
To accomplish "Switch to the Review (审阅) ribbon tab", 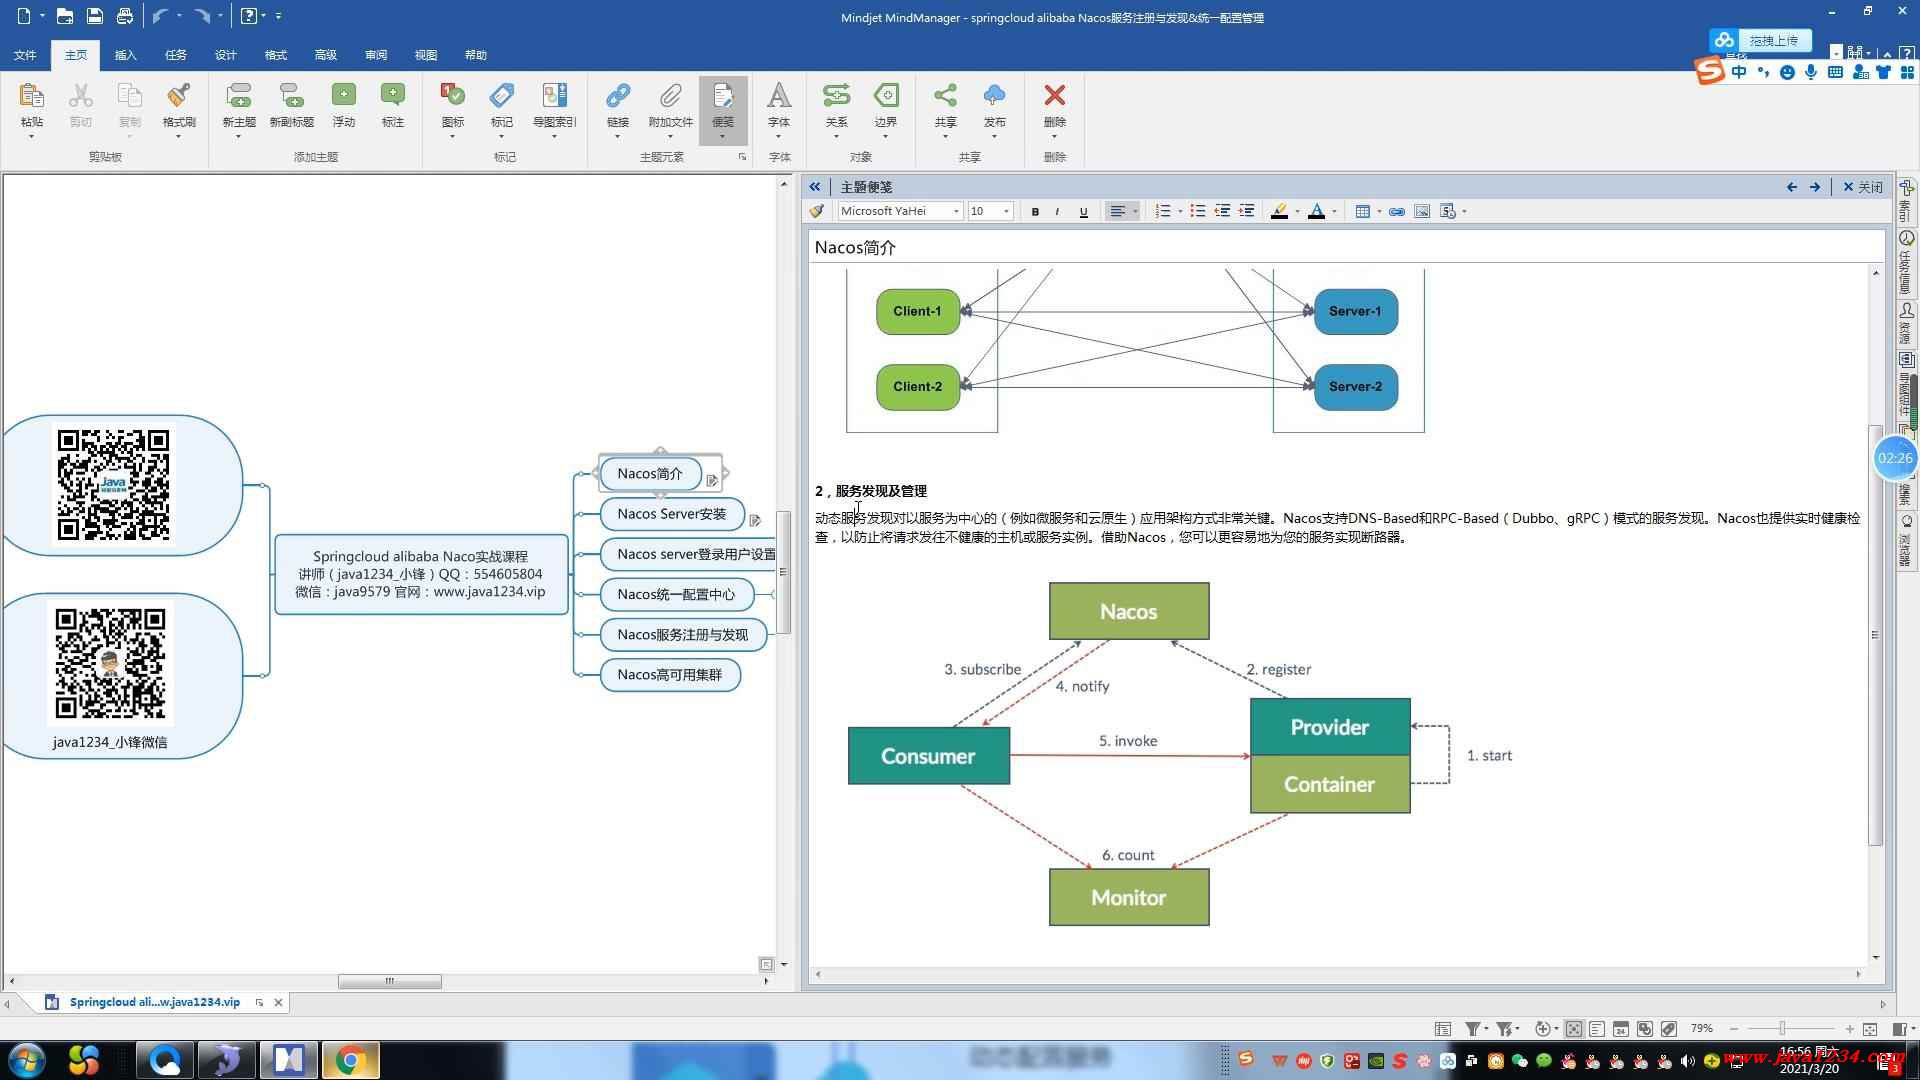I will point(376,55).
